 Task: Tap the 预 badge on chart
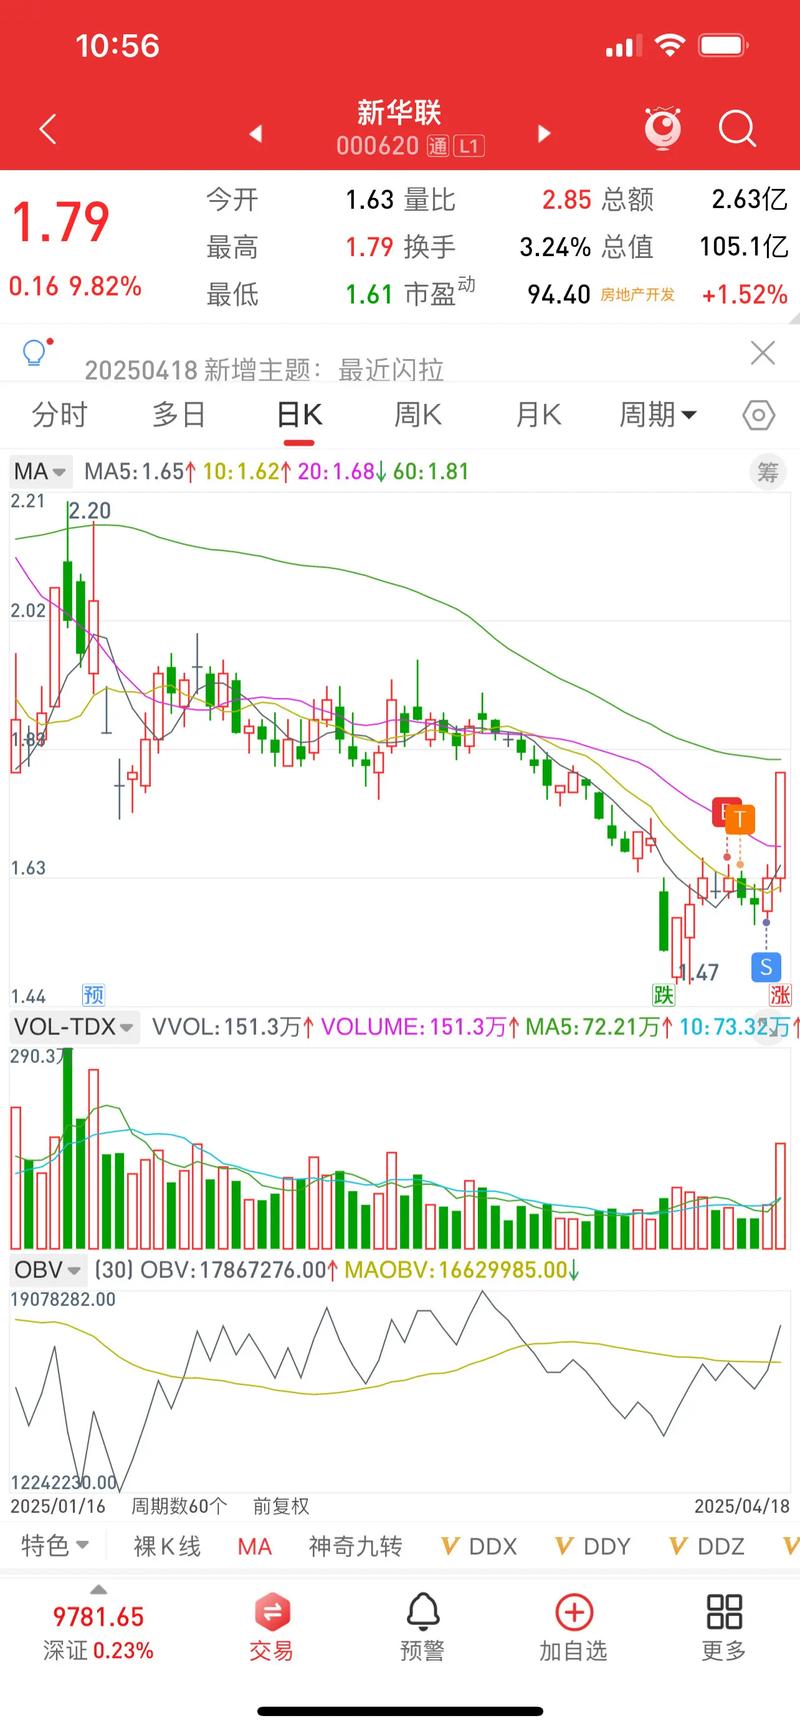pos(93,994)
